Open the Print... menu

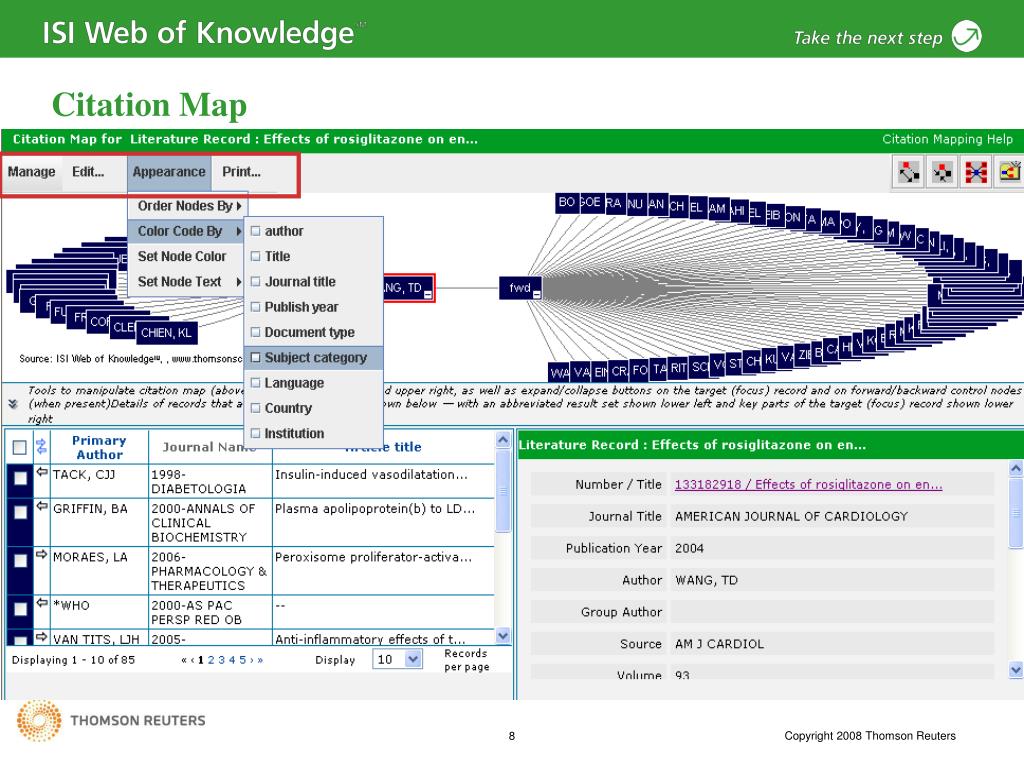[241, 172]
